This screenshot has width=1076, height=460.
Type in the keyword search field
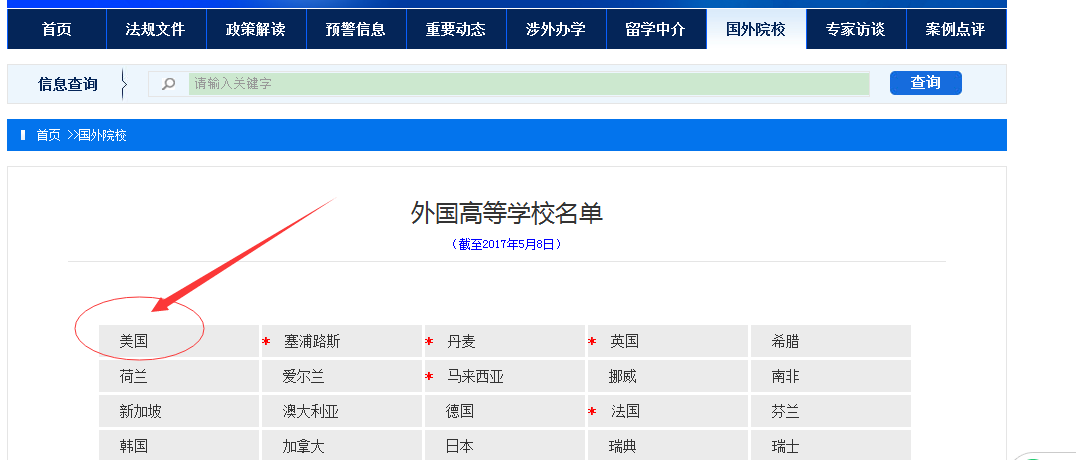click(x=528, y=84)
